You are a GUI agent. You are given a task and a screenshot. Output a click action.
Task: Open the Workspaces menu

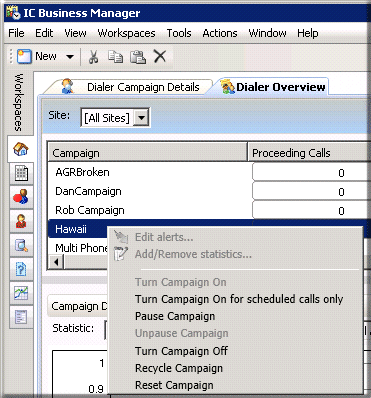pyautogui.click(x=126, y=33)
